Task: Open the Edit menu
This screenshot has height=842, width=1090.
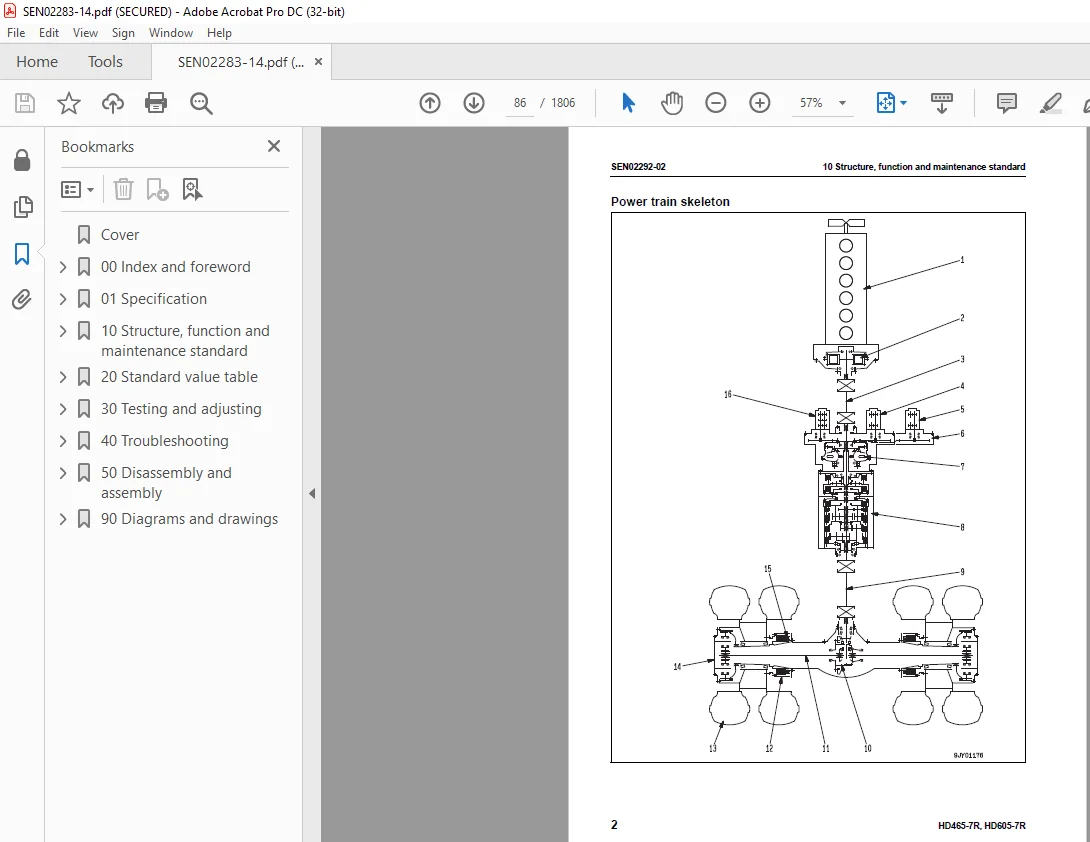Action: coord(49,33)
